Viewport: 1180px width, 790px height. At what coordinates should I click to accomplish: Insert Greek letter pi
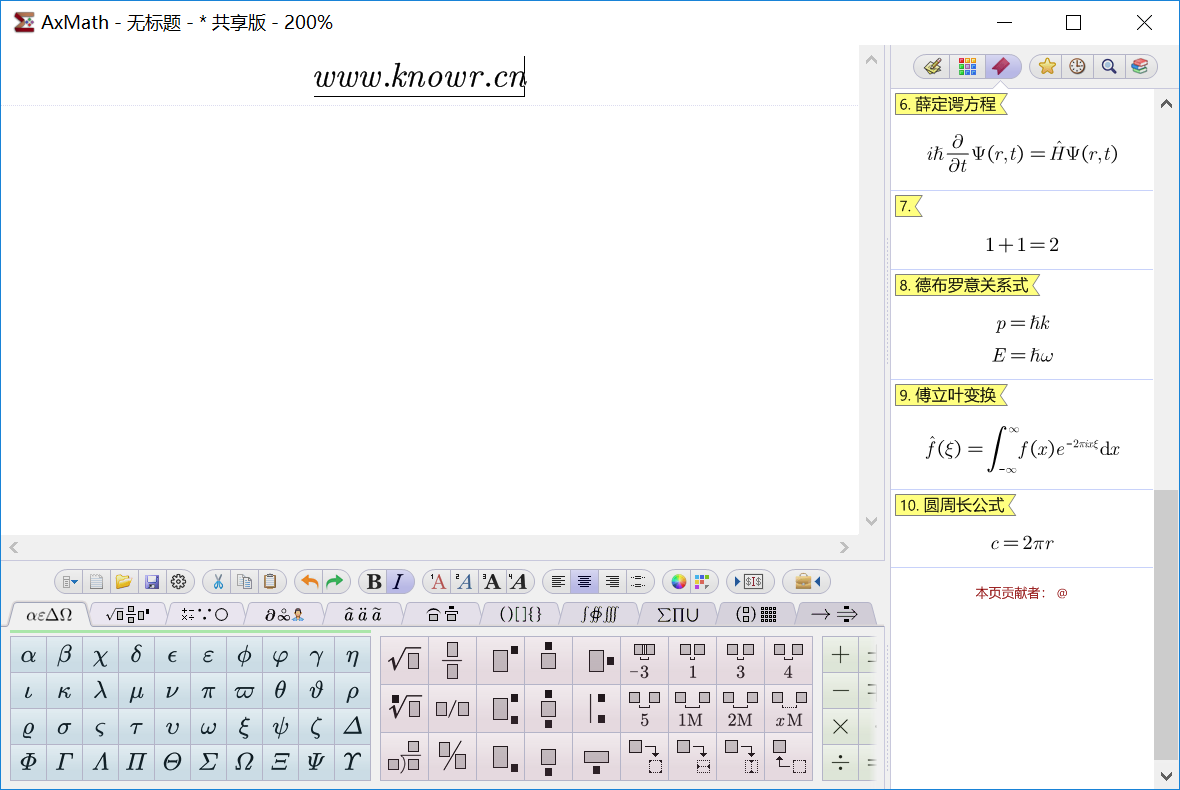(208, 691)
